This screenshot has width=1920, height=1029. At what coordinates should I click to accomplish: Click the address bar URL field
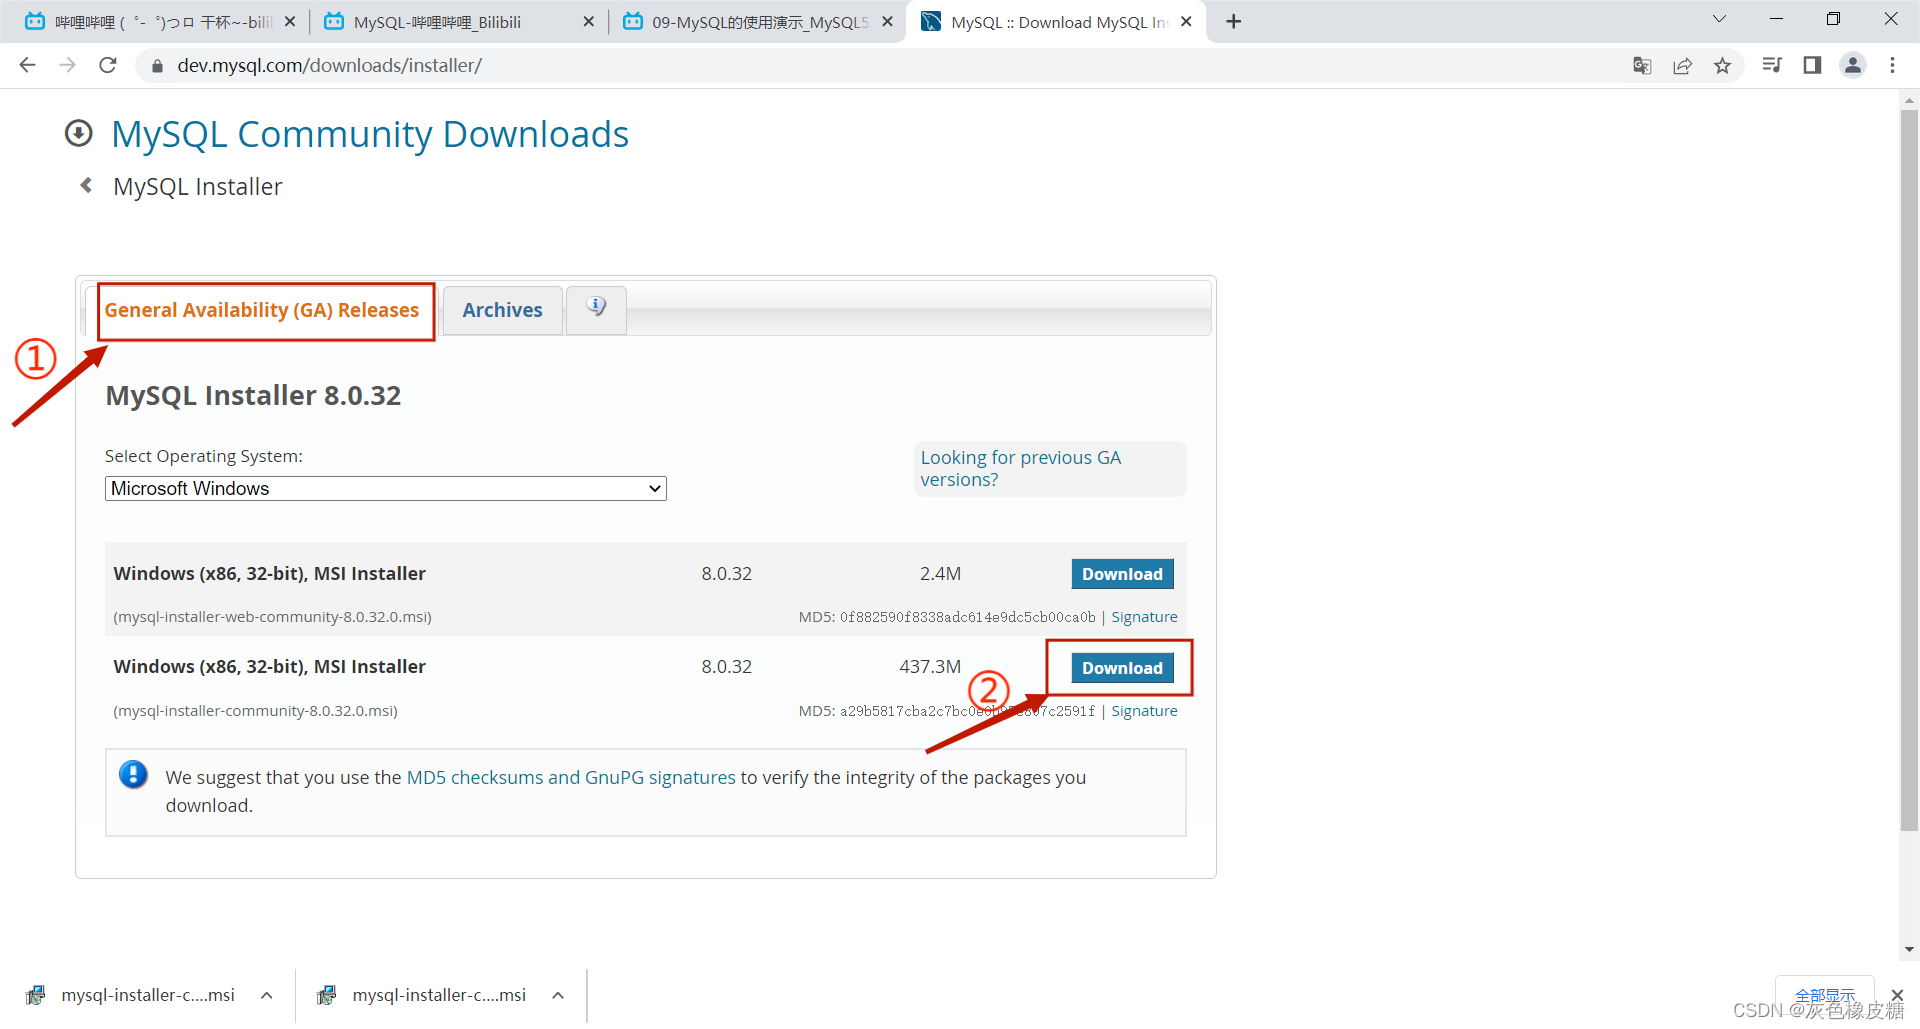[x=880, y=65]
